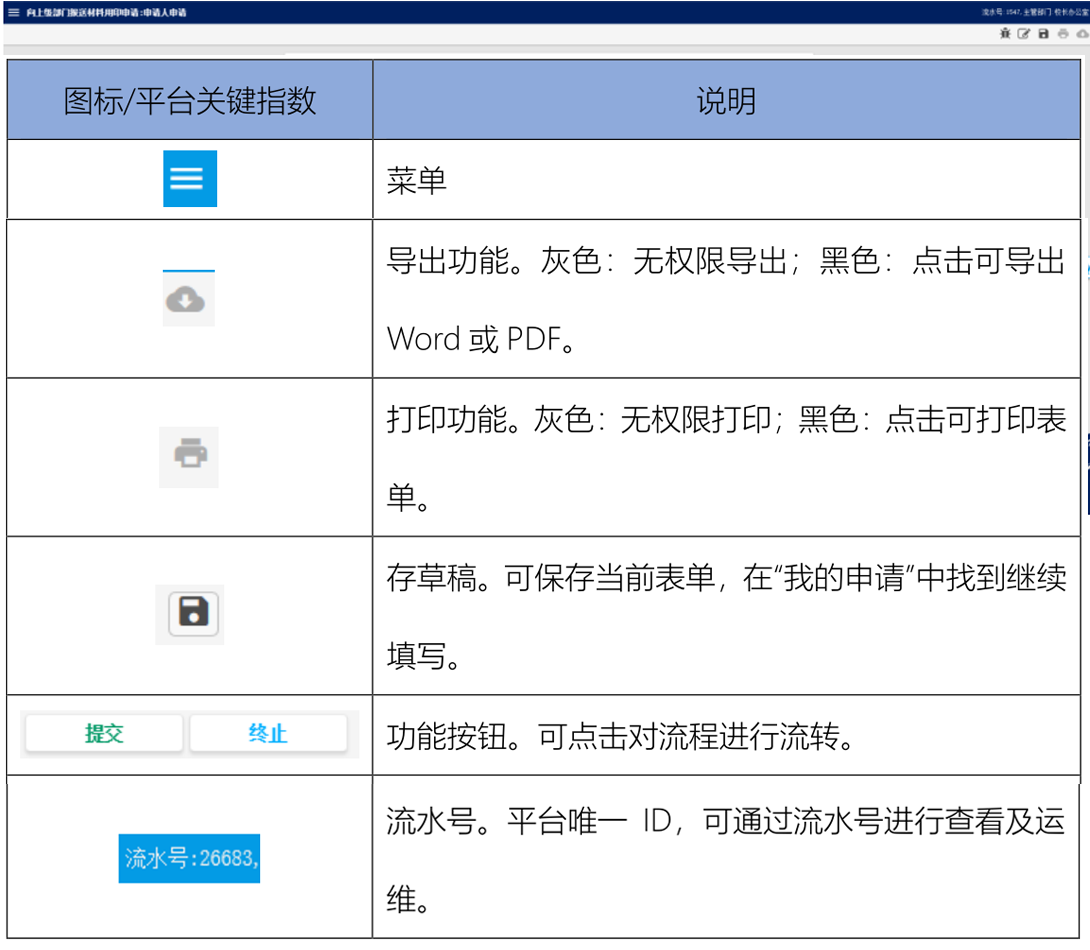Image resolution: width=1090 pixels, height=950 pixels.
Task: Click the bug debug icon in top toolbar
Action: click(1005, 34)
